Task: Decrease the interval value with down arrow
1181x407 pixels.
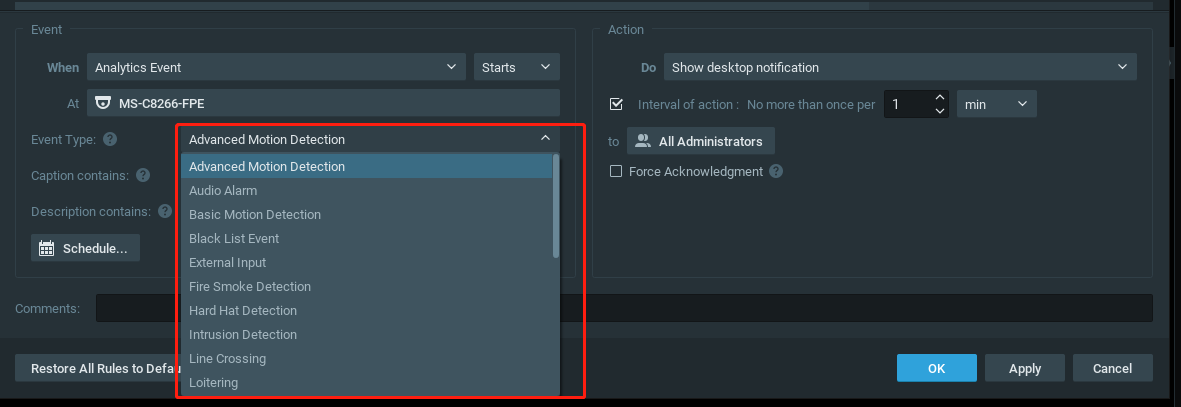Action: pos(939,111)
